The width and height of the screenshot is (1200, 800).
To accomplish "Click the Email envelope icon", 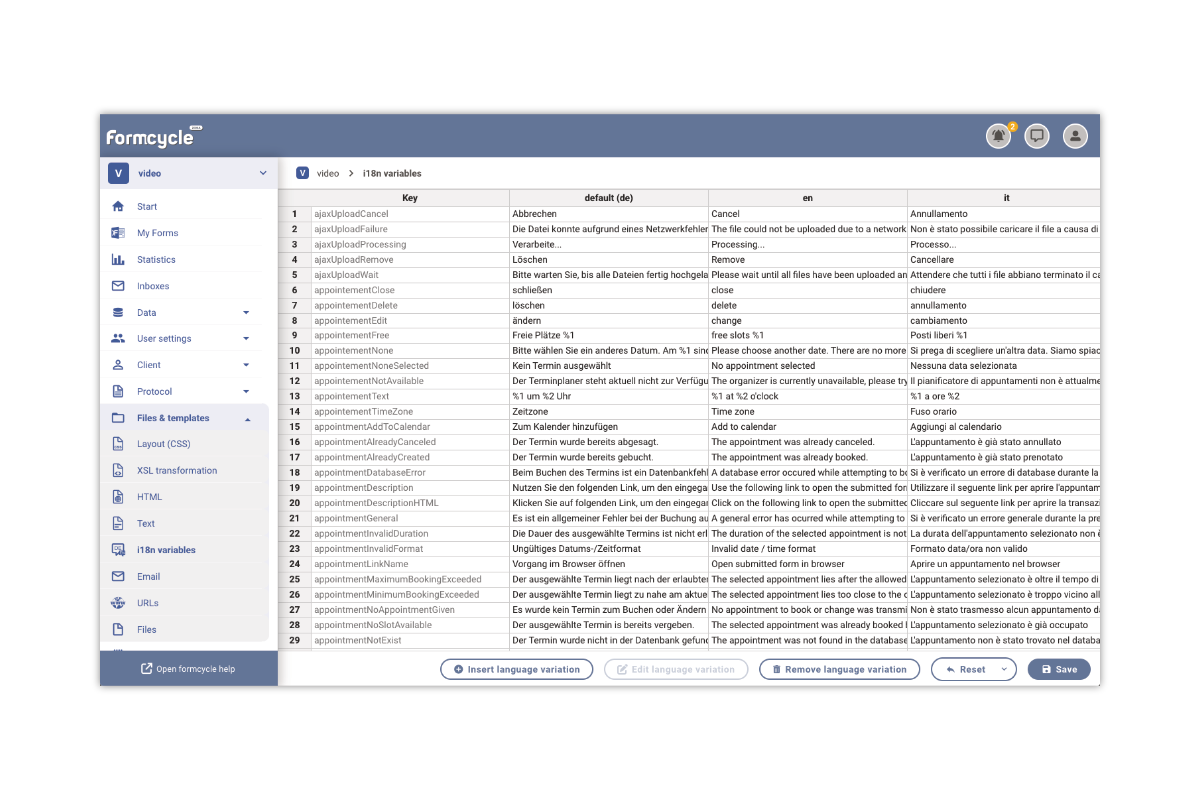I will 118,577.
